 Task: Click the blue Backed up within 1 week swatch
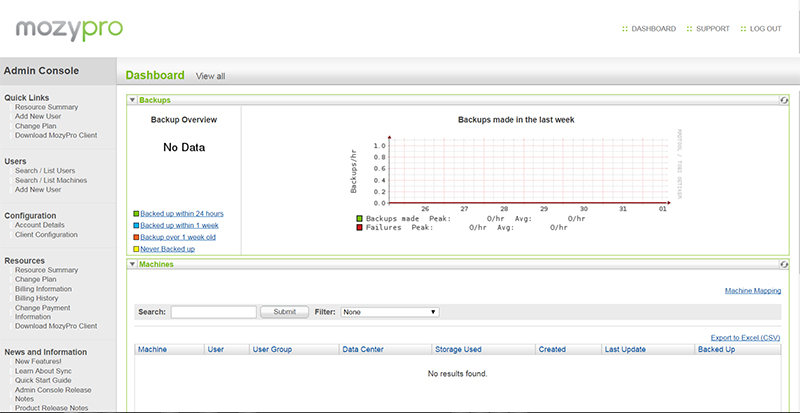click(x=136, y=226)
